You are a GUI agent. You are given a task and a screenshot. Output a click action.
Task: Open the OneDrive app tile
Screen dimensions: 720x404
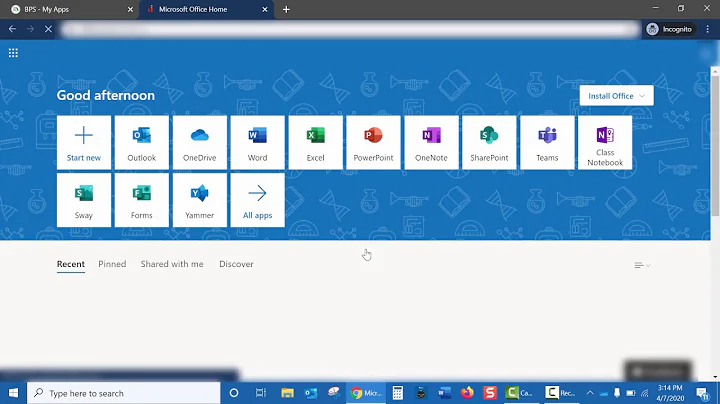click(x=199, y=142)
